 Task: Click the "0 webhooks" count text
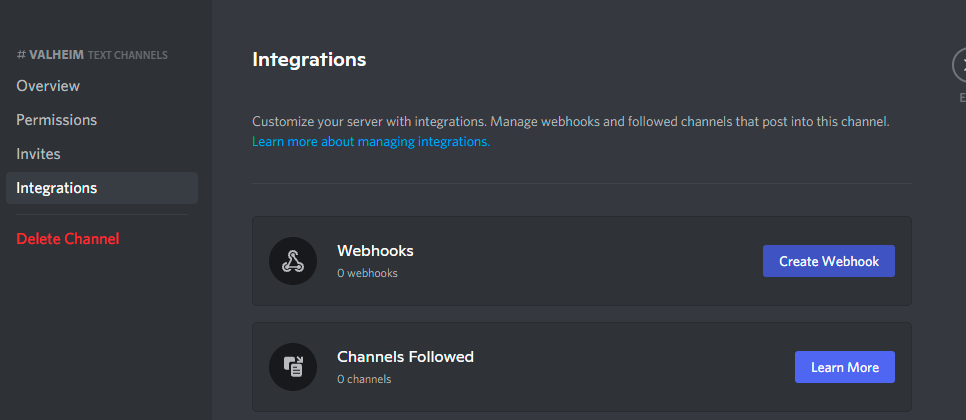point(367,273)
